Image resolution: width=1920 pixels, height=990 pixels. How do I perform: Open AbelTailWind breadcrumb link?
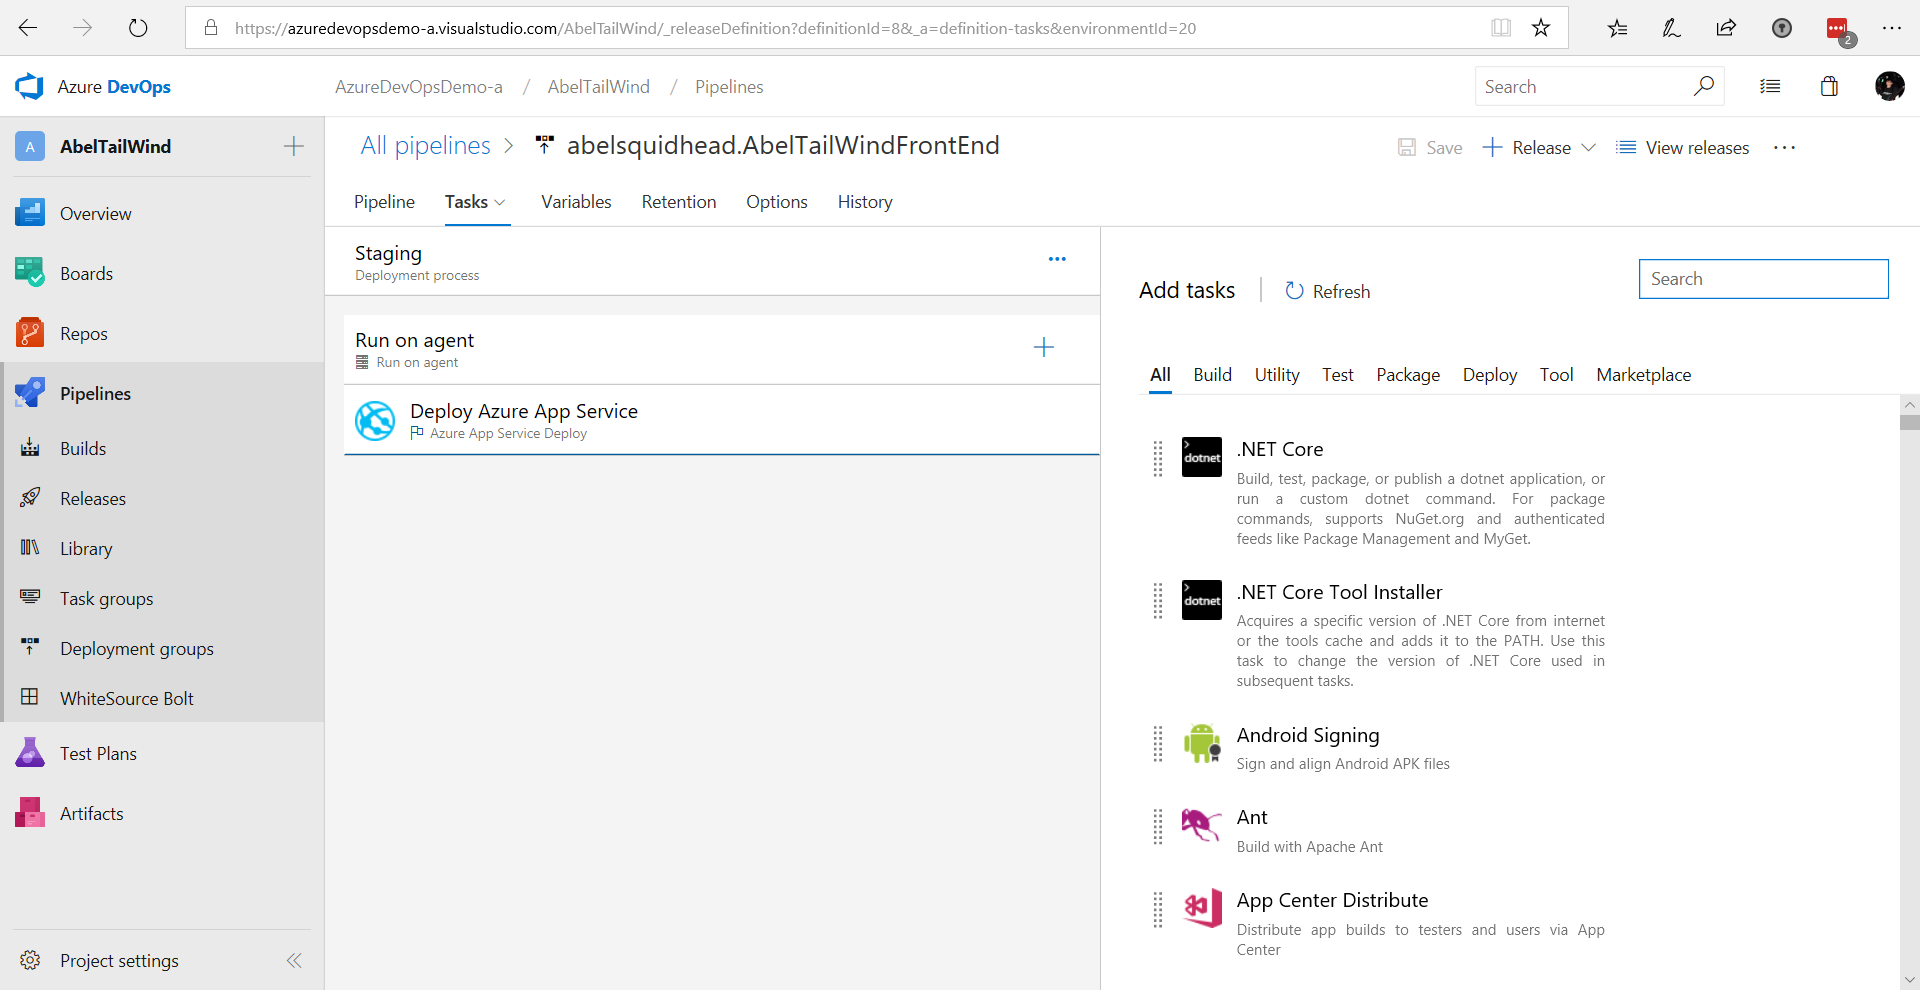[x=598, y=87]
